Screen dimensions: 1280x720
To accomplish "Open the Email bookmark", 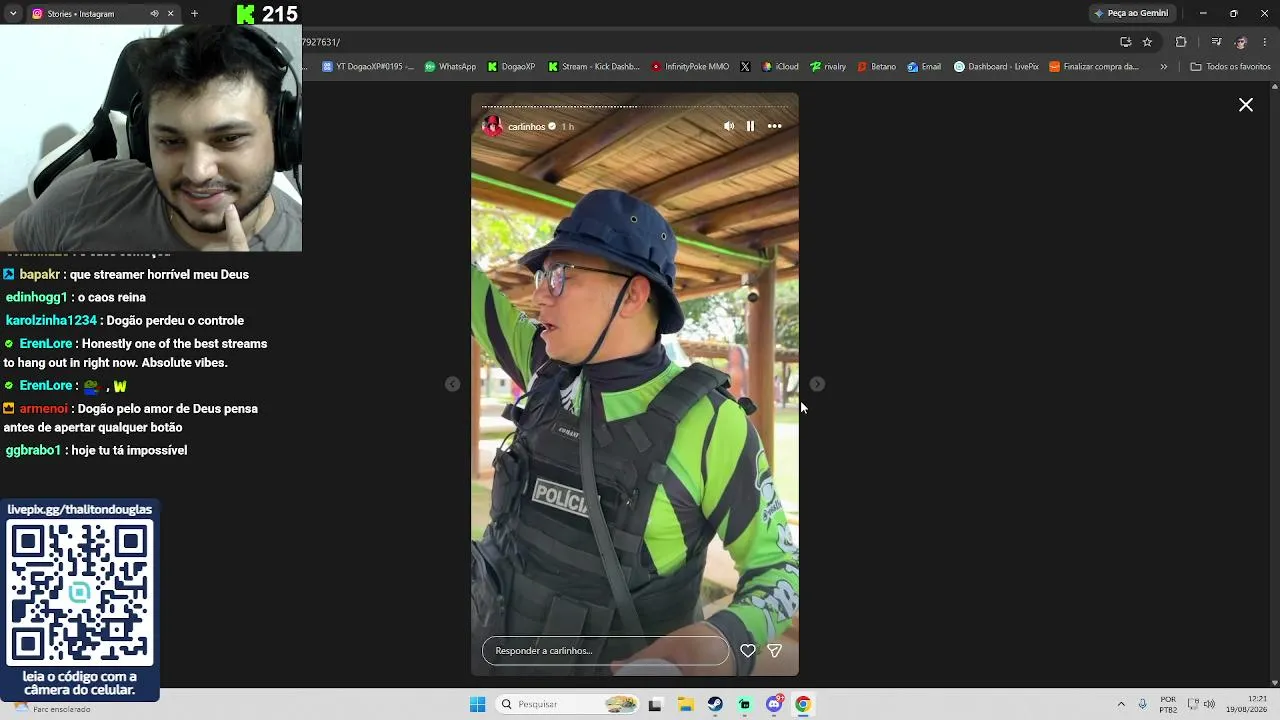I will click(x=924, y=67).
